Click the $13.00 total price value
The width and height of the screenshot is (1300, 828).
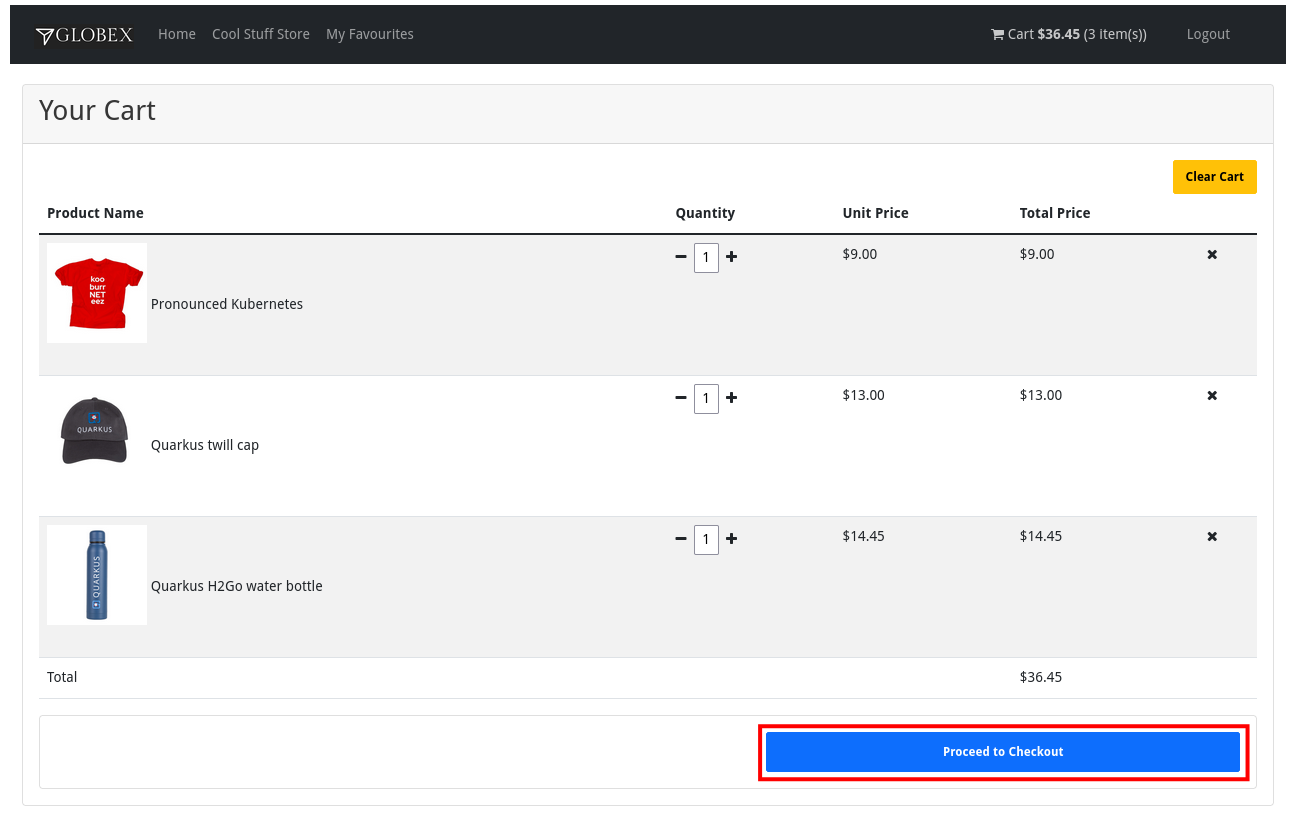pos(1041,395)
